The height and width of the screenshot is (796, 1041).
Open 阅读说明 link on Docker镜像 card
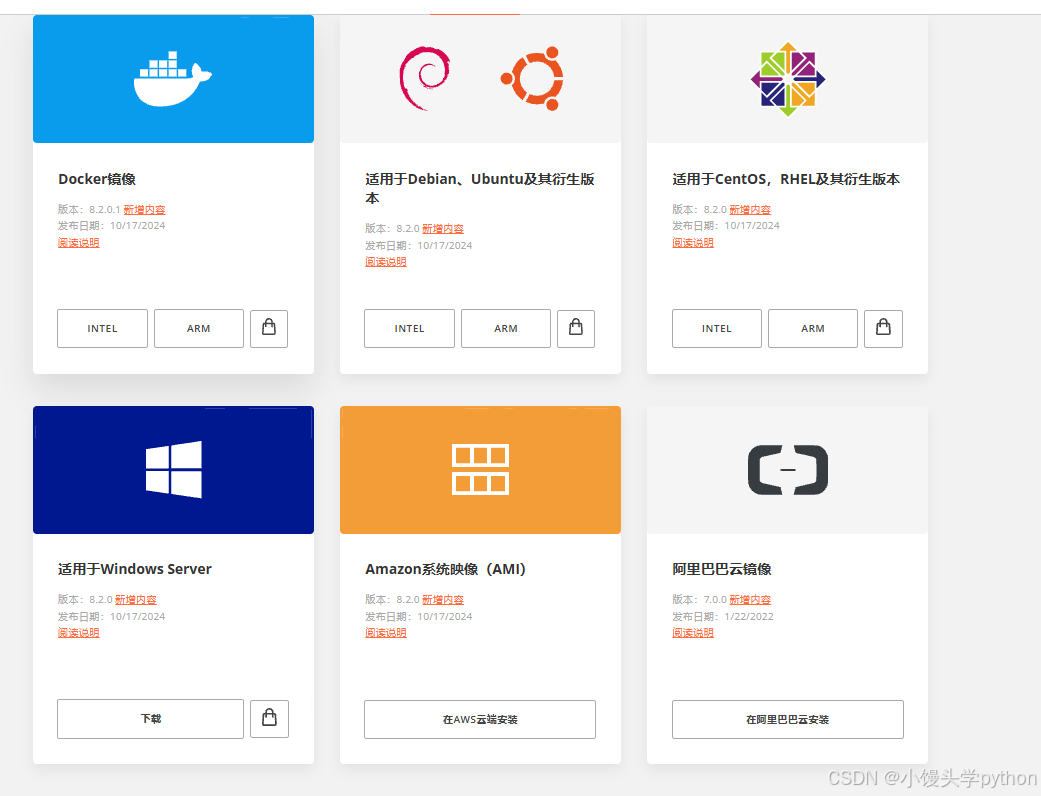tap(78, 242)
